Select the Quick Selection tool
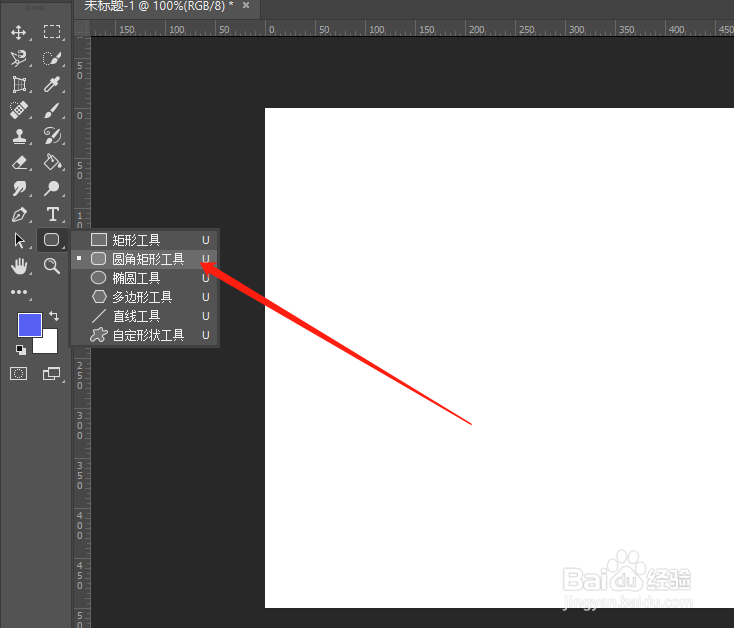 (51, 58)
